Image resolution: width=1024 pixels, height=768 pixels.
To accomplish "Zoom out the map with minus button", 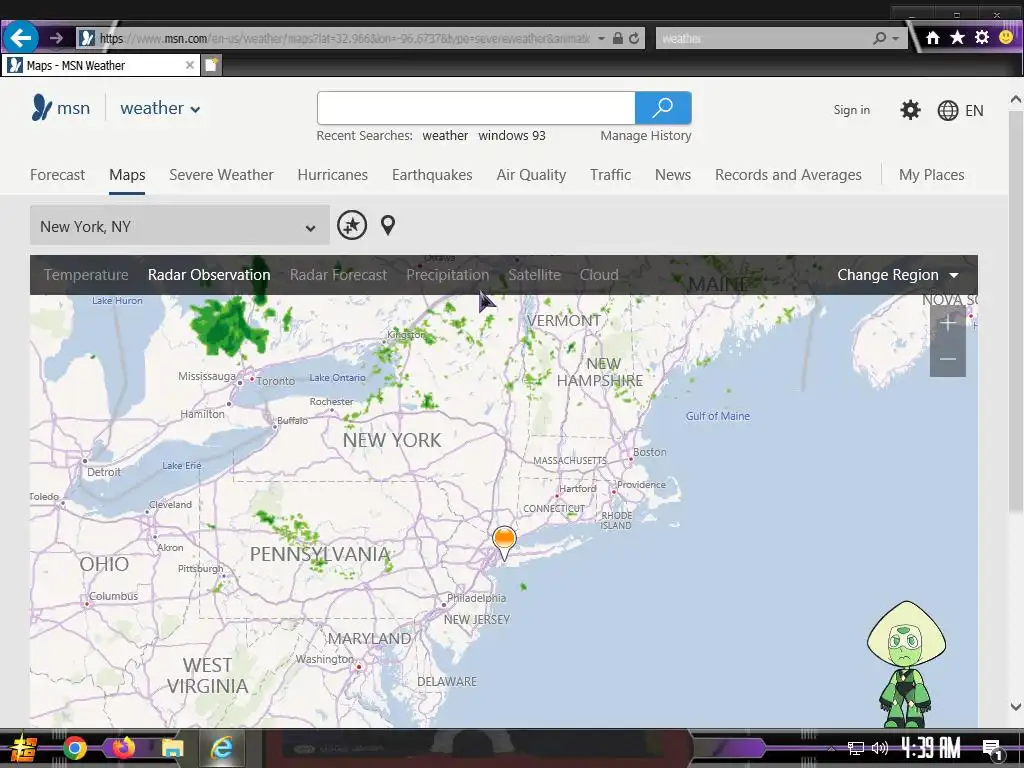I will pos(948,359).
